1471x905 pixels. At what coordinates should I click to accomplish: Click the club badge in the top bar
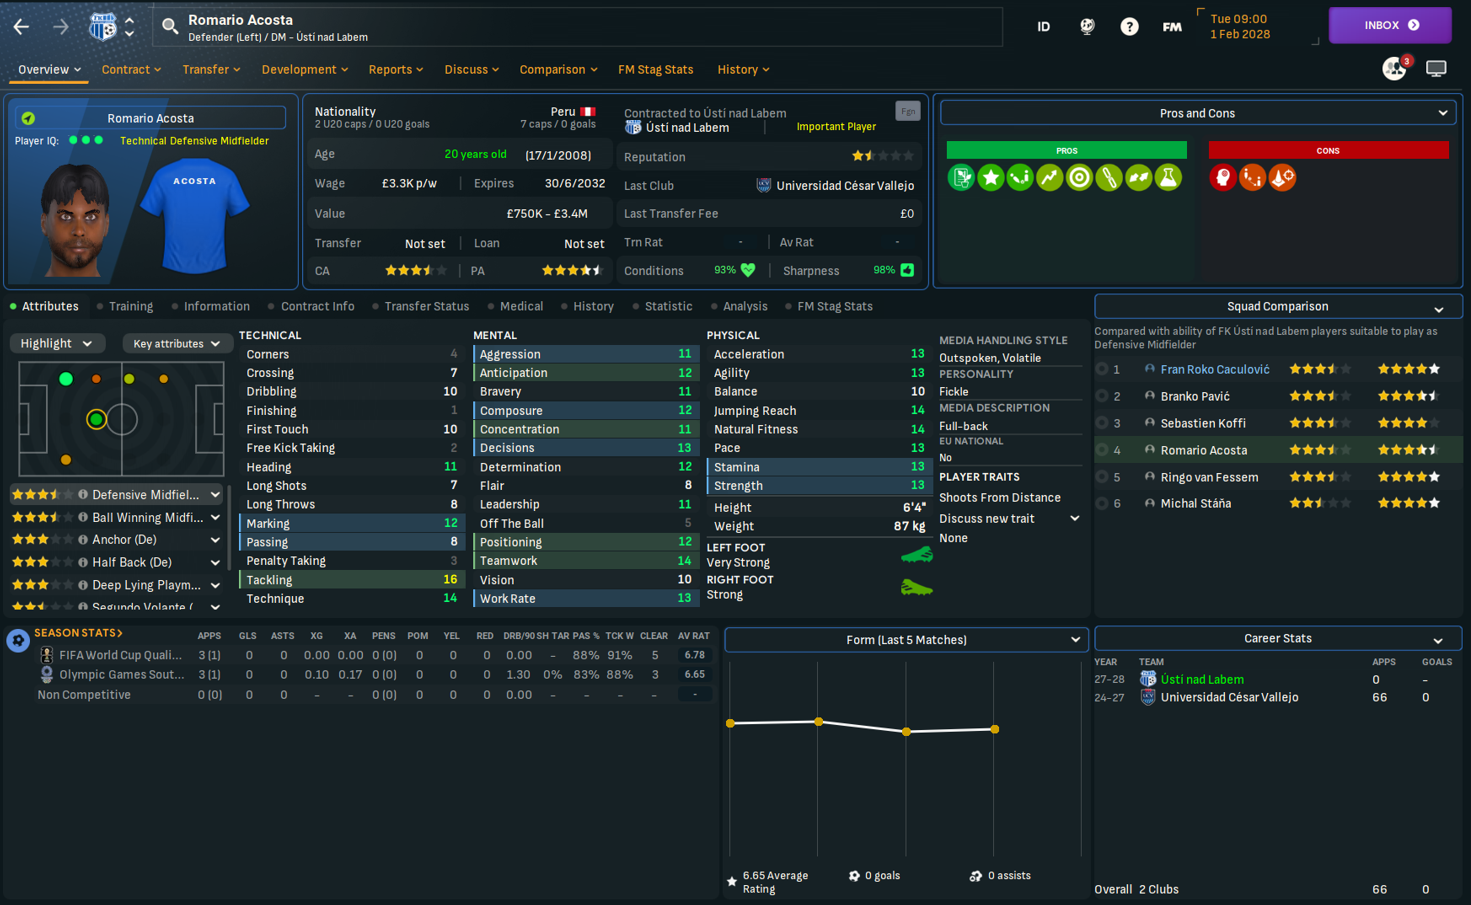coord(102,26)
